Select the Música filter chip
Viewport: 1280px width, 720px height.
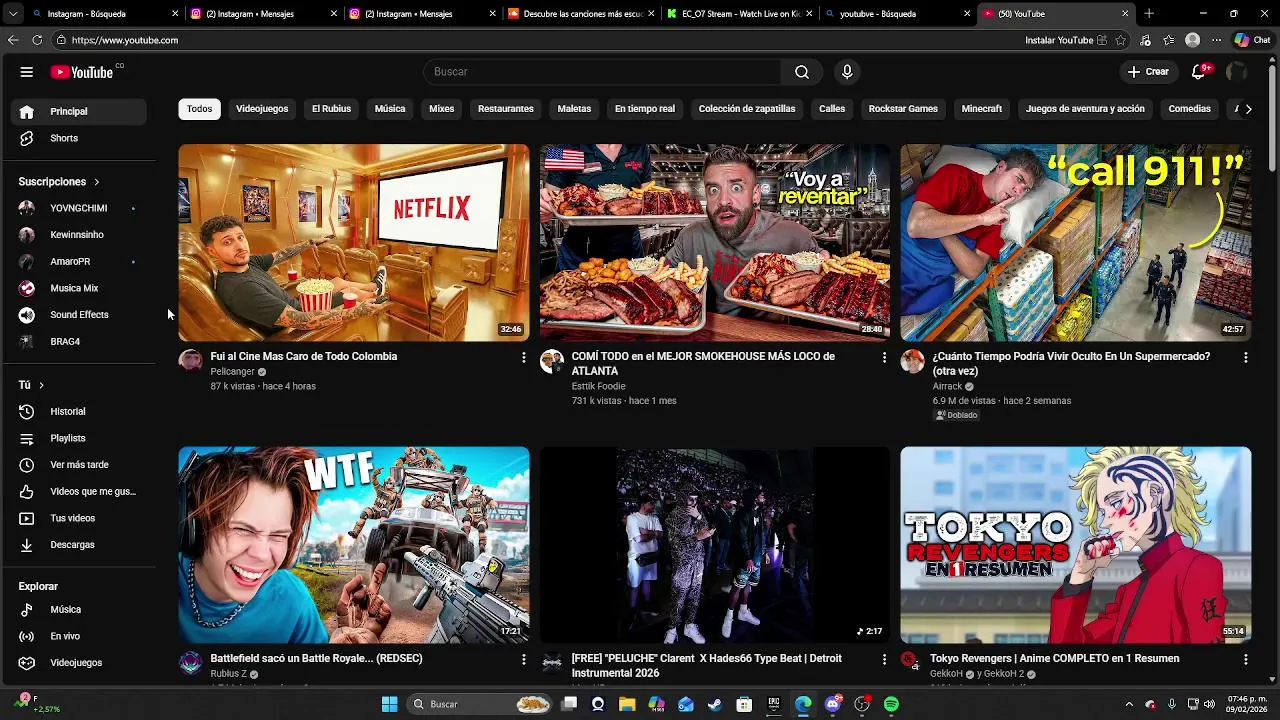coord(390,109)
